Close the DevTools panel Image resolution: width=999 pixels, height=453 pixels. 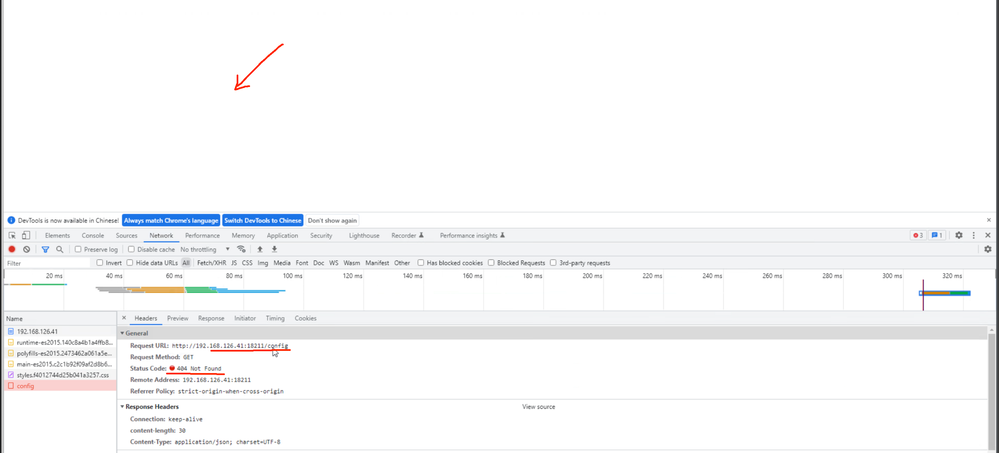988,235
